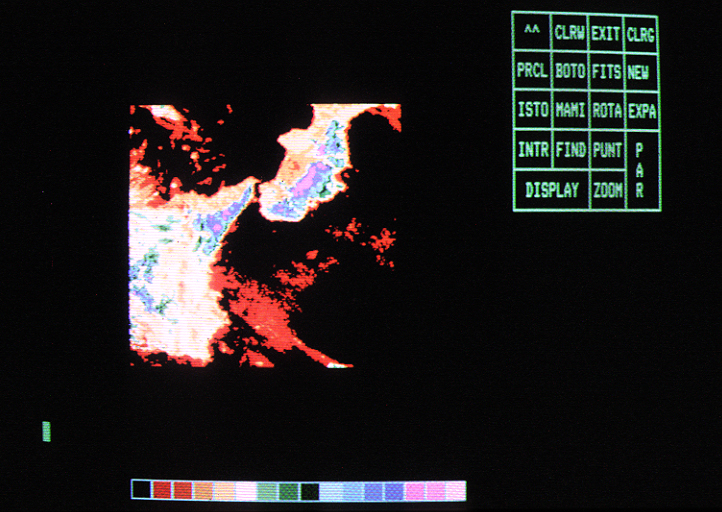Pick the orange swatch in the color bar
The width and height of the screenshot is (722, 512).
pos(204,490)
